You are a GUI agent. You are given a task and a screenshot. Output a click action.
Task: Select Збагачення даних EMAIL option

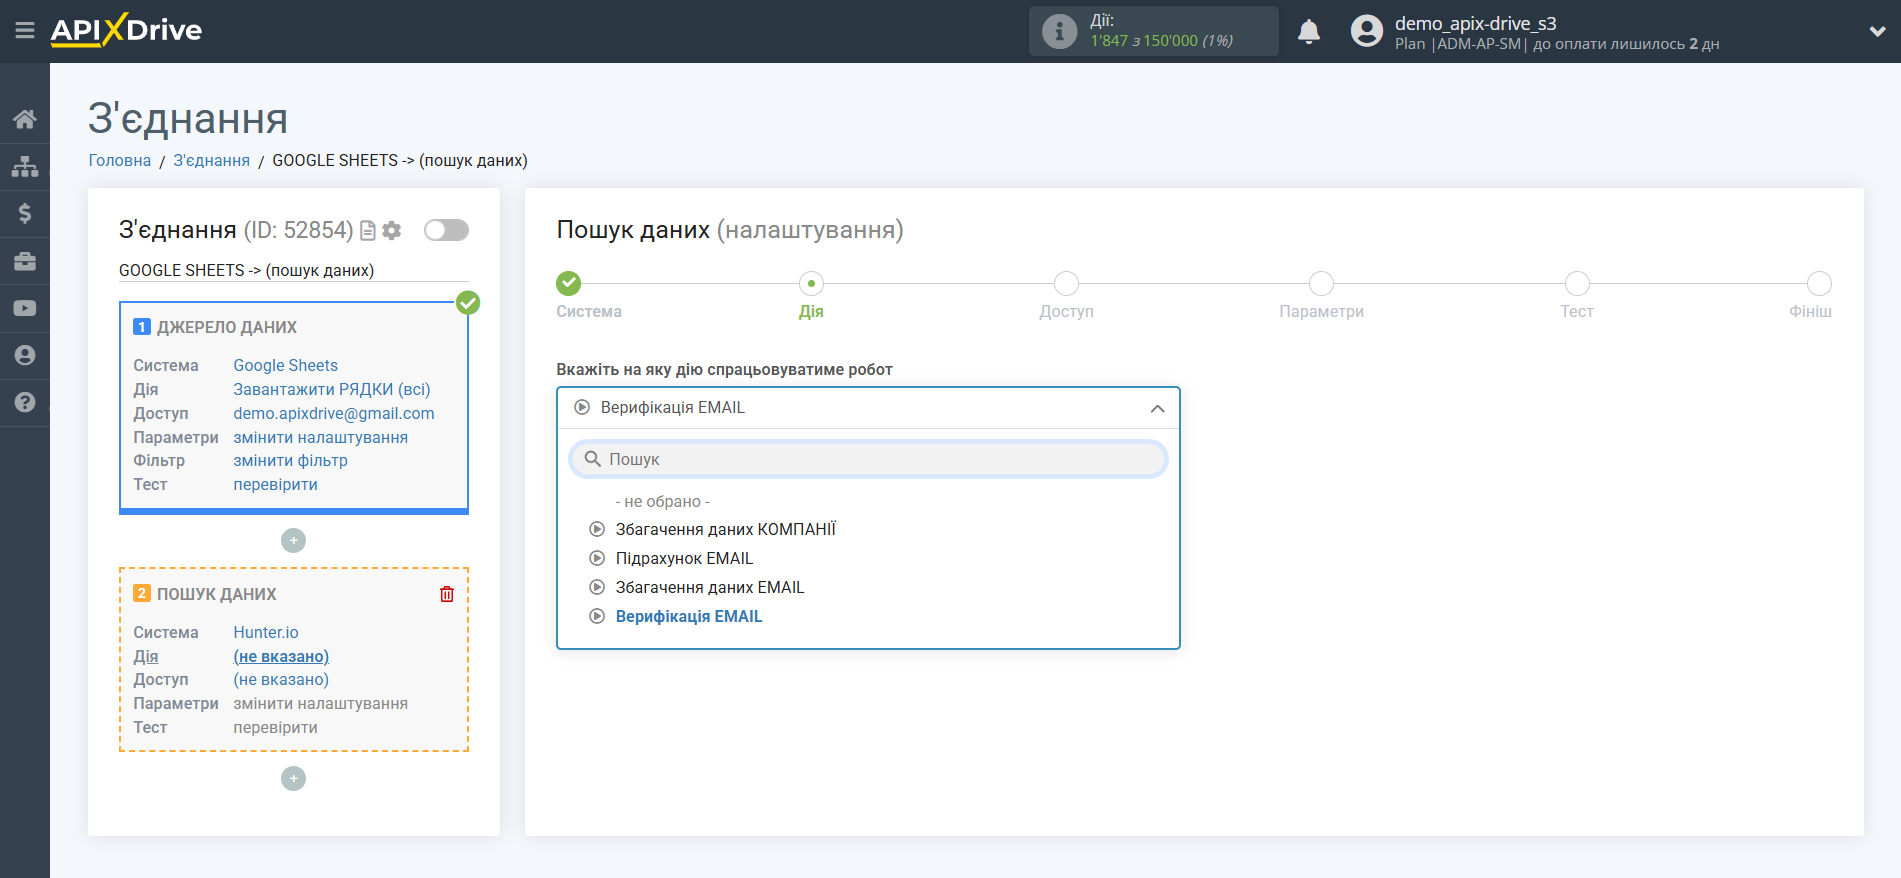click(709, 588)
